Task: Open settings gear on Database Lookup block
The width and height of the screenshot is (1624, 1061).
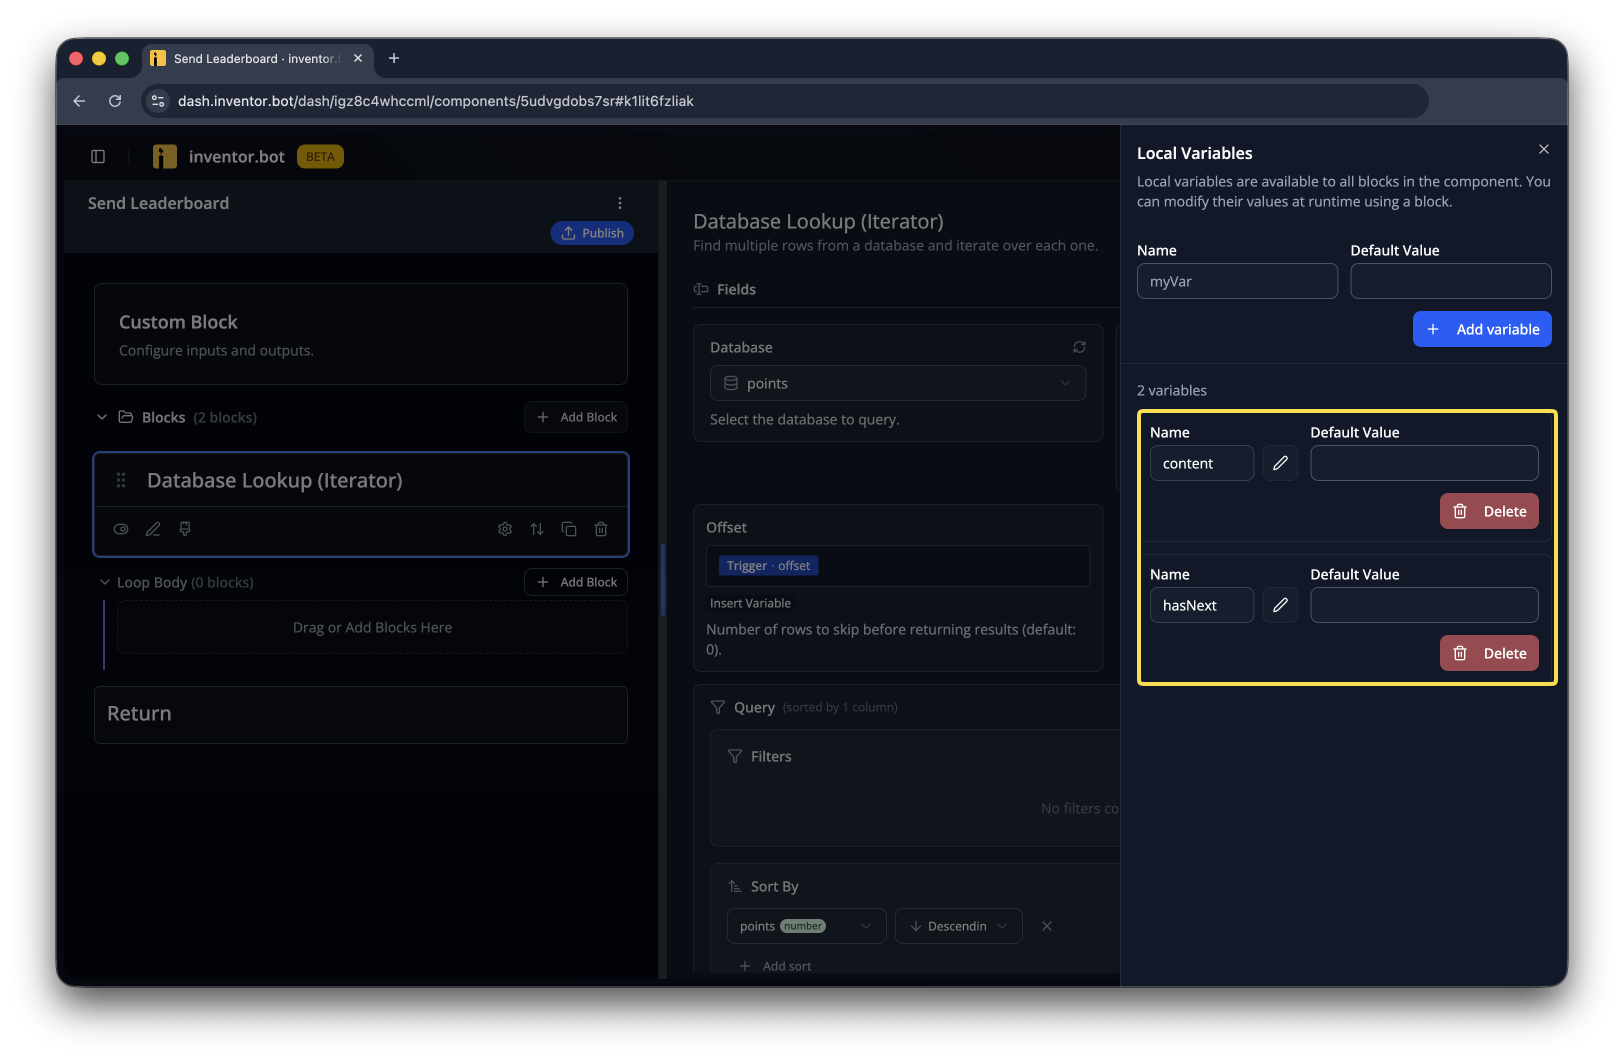Action: (505, 529)
